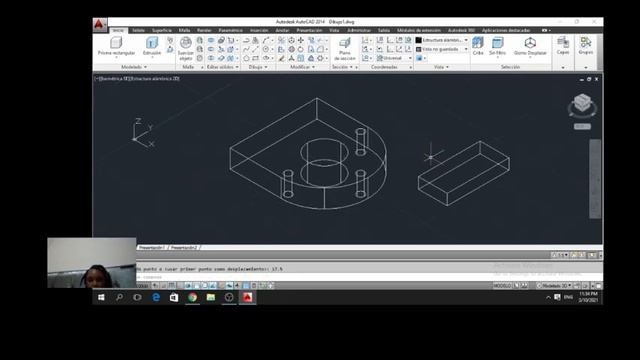
Task: Open the Aplicaciones destacadas ribbon tab
Action: (x=506, y=31)
